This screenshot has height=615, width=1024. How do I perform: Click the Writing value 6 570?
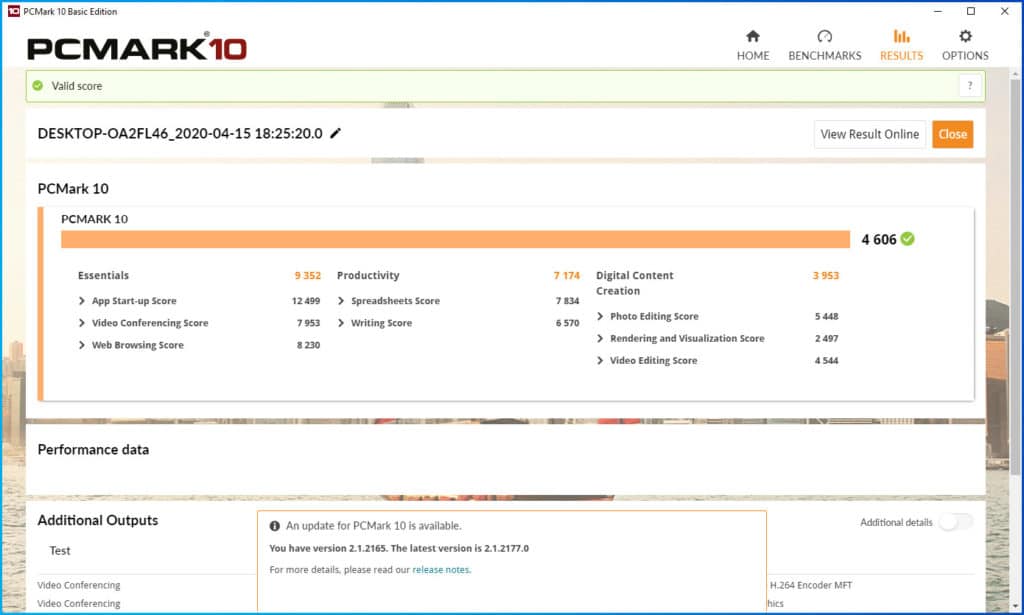(568, 323)
